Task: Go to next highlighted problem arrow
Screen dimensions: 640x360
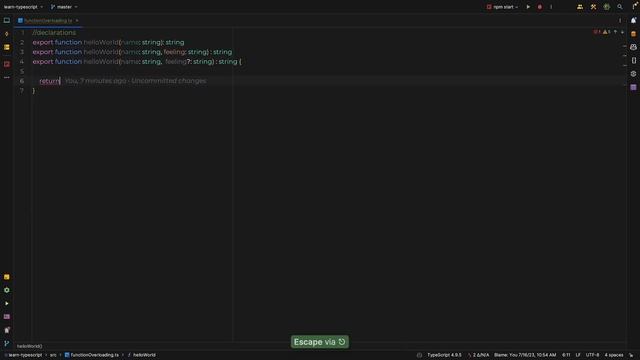Action: tap(622, 32)
